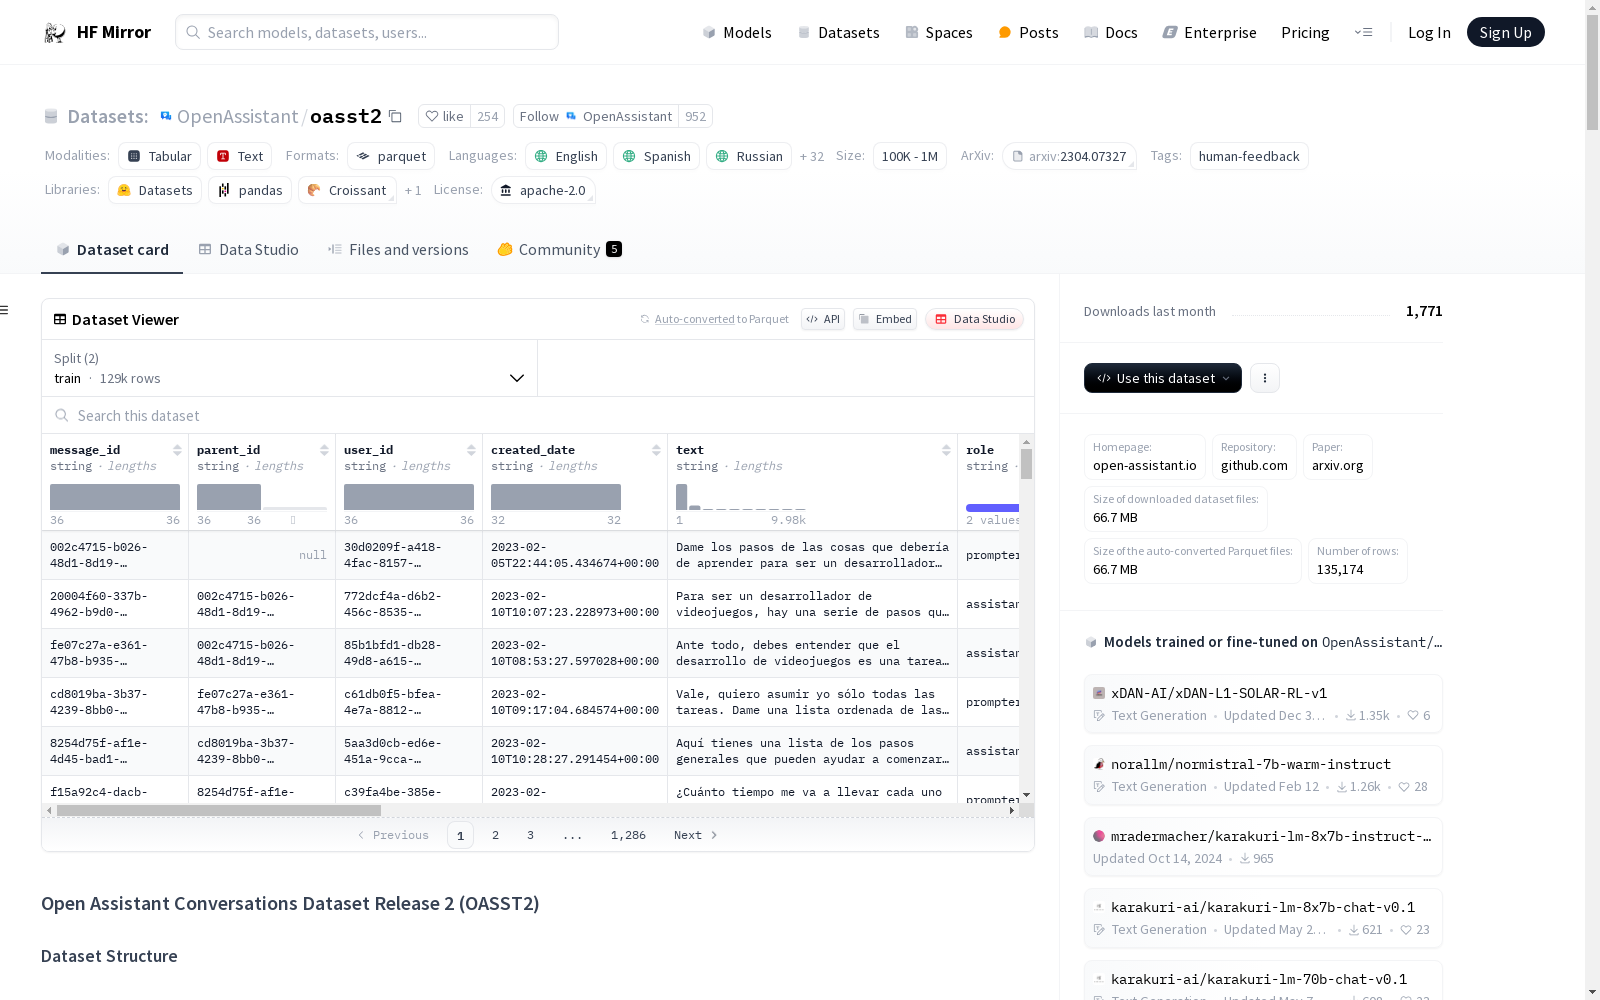Click the page vertical scrollbar

[x=1592, y=72]
